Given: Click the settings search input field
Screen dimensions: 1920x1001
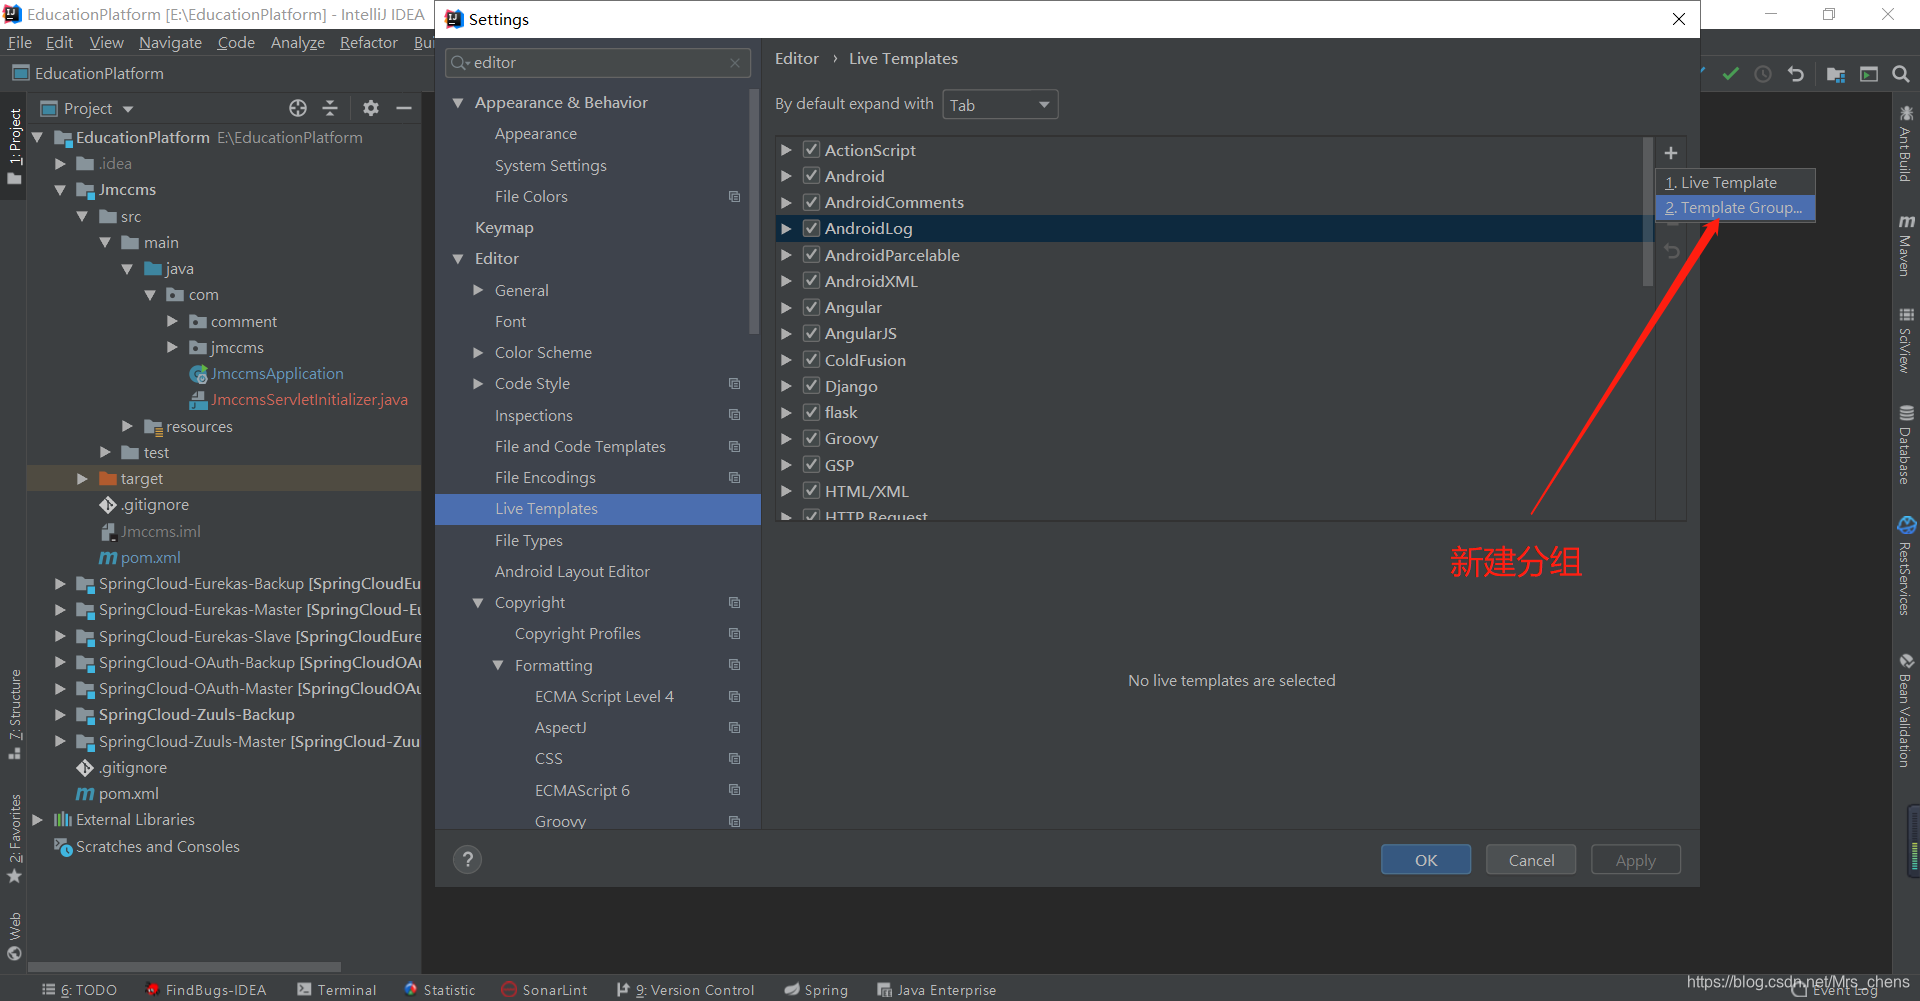Looking at the screenshot, I should 597,63.
